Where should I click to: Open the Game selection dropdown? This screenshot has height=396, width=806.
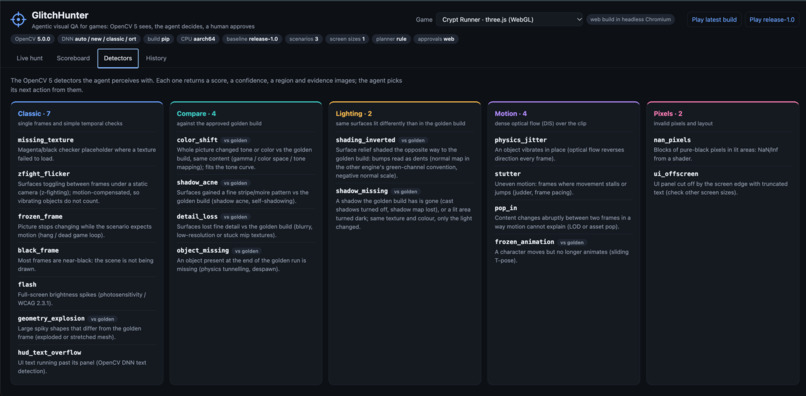(509, 20)
